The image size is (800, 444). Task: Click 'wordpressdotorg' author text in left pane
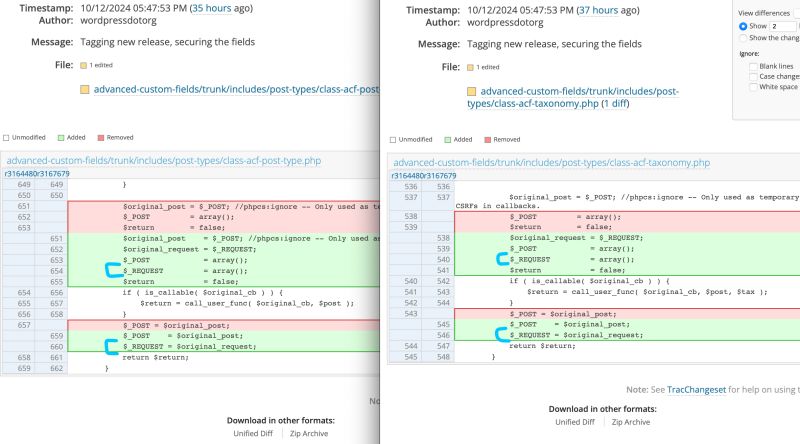coord(118,20)
